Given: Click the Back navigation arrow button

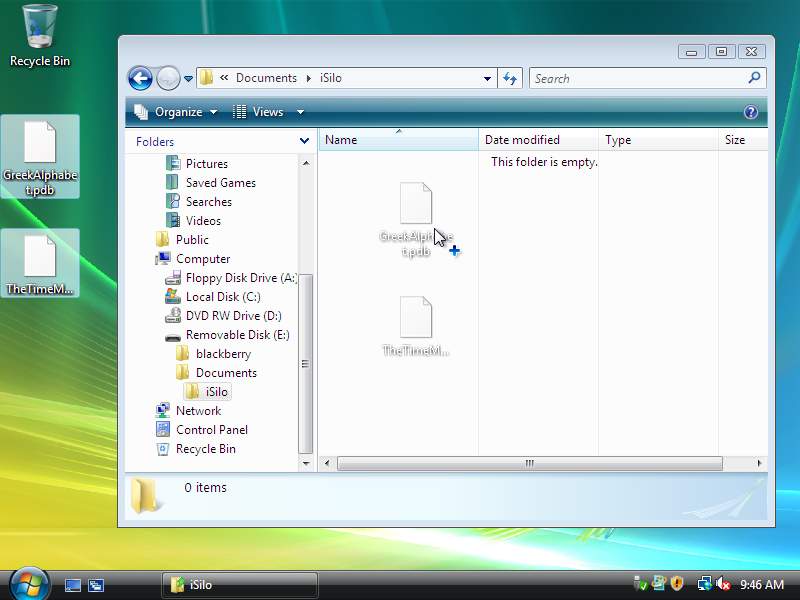Looking at the screenshot, I should pyautogui.click(x=140, y=78).
